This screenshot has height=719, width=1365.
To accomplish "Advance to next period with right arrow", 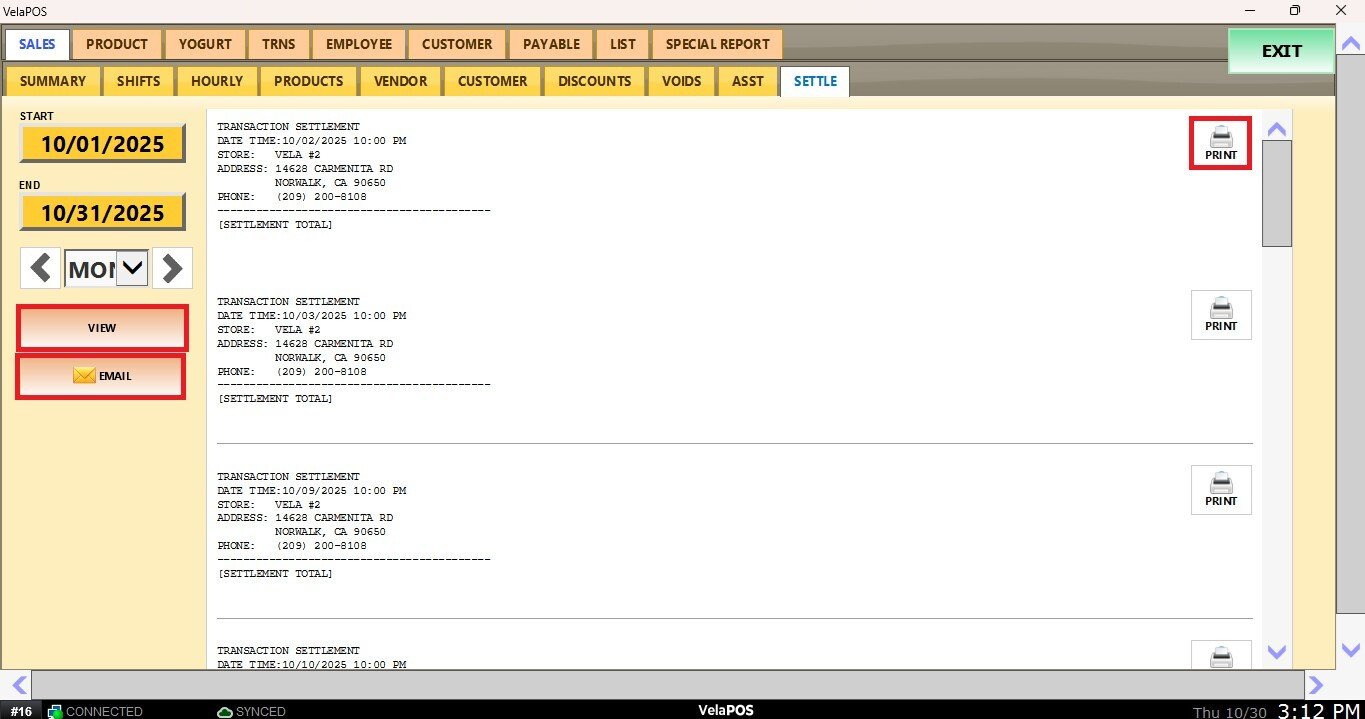I will click(172, 268).
